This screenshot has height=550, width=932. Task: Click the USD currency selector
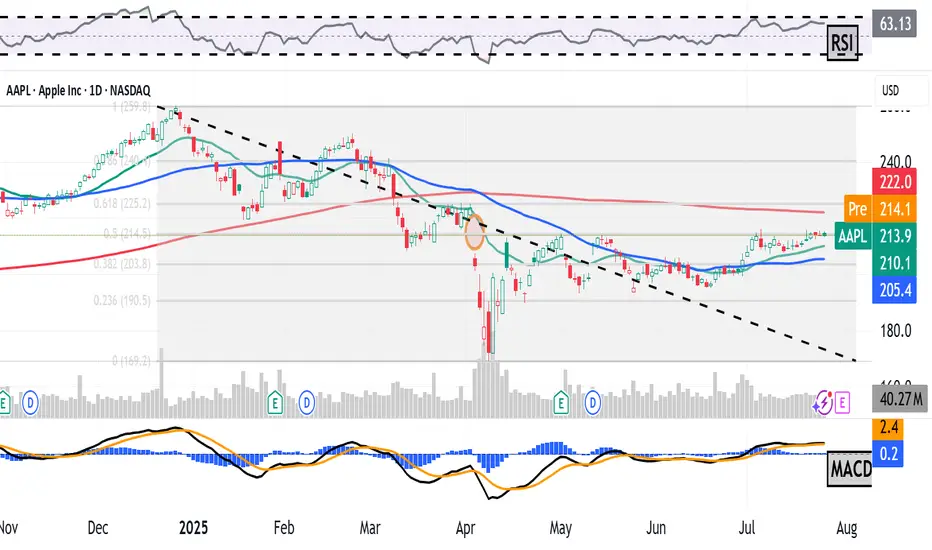[x=900, y=90]
